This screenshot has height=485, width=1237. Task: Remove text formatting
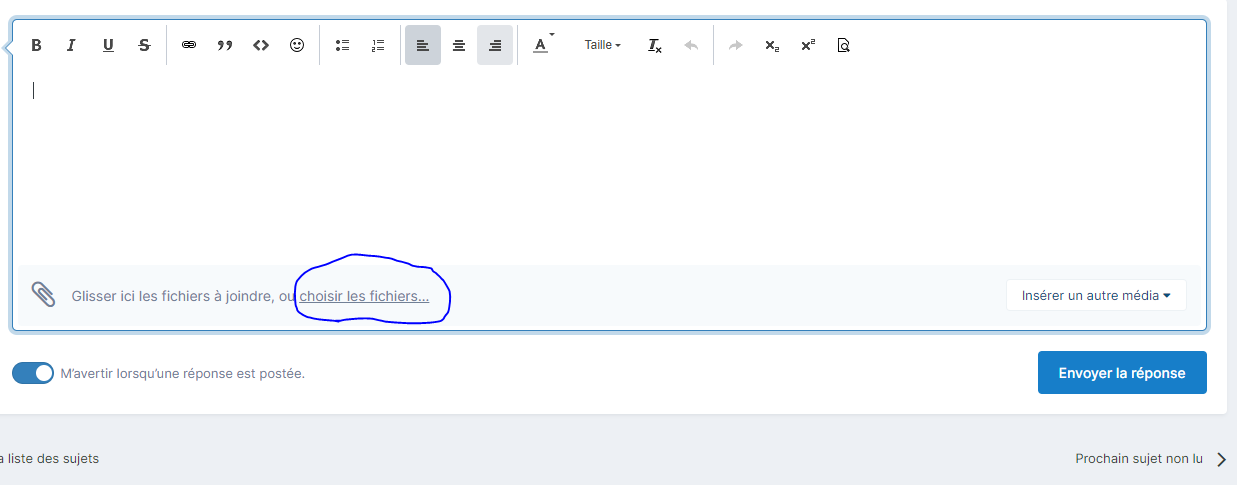pyautogui.click(x=655, y=45)
